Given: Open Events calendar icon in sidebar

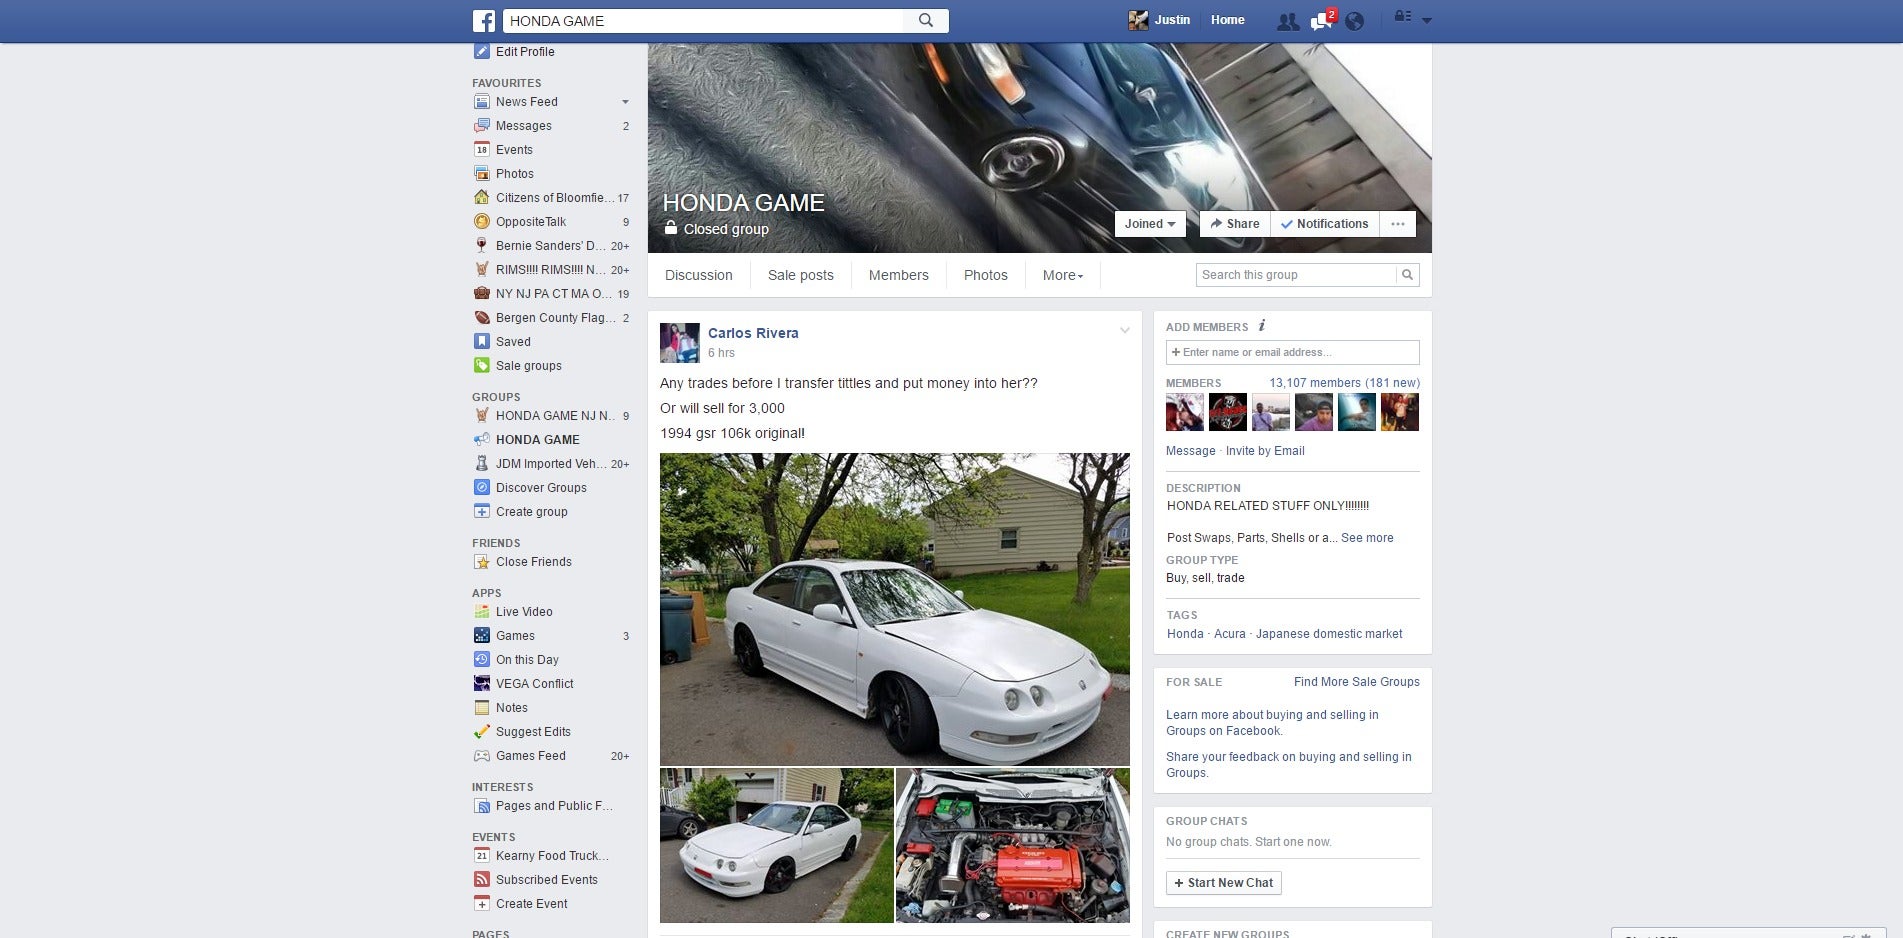Looking at the screenshot, I should (x=481, y=150).
